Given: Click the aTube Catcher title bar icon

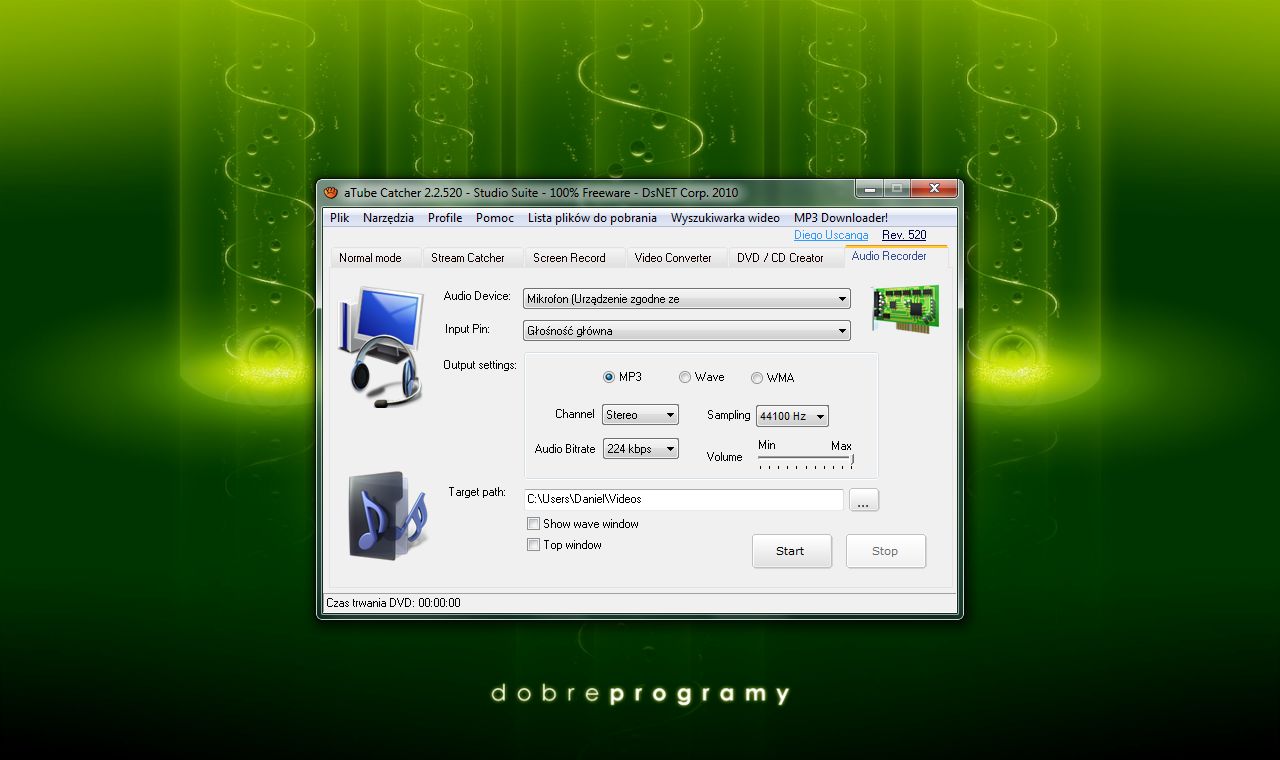Looking at the screenshot, I should 331,193.
